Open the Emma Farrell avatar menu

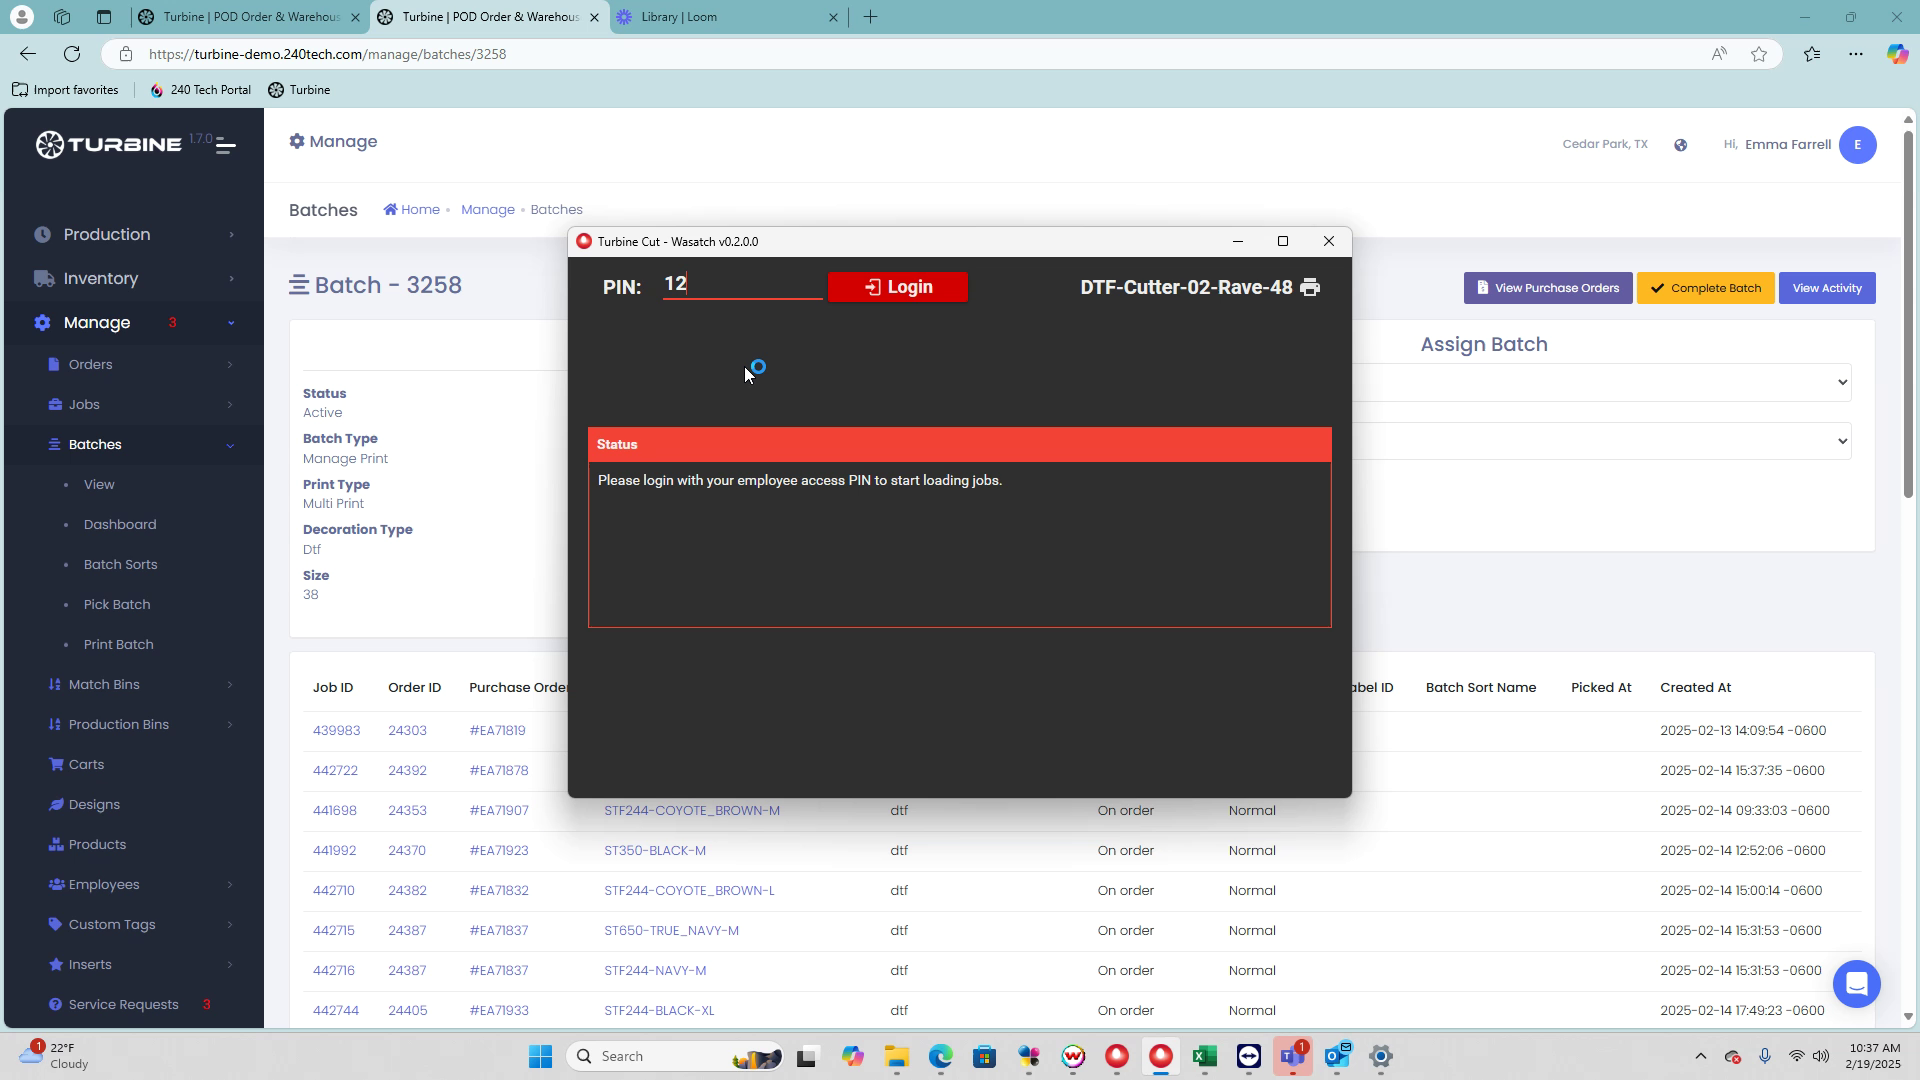tap(1857, 145)
